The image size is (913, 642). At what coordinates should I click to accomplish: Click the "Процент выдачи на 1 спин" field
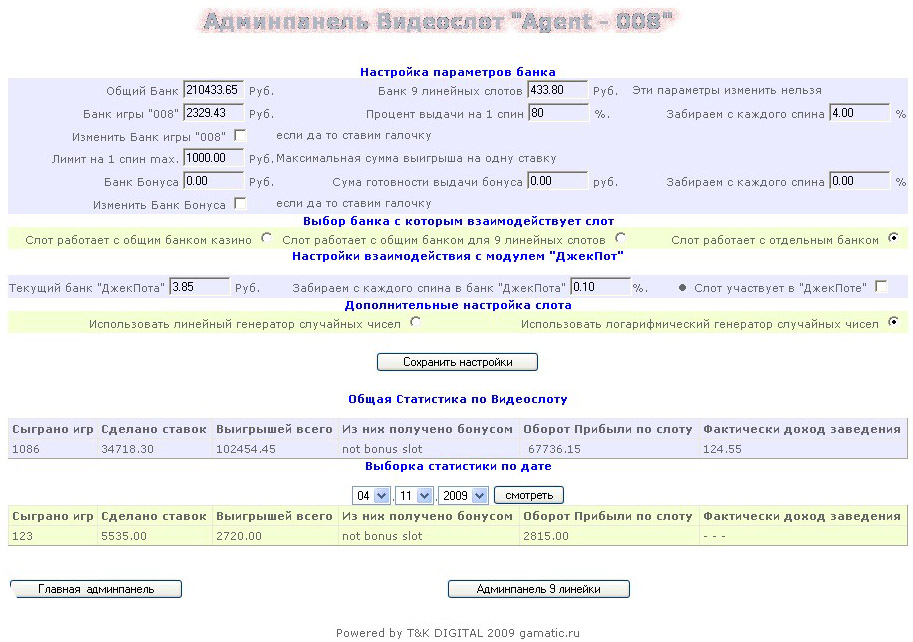tap(558, 113)
